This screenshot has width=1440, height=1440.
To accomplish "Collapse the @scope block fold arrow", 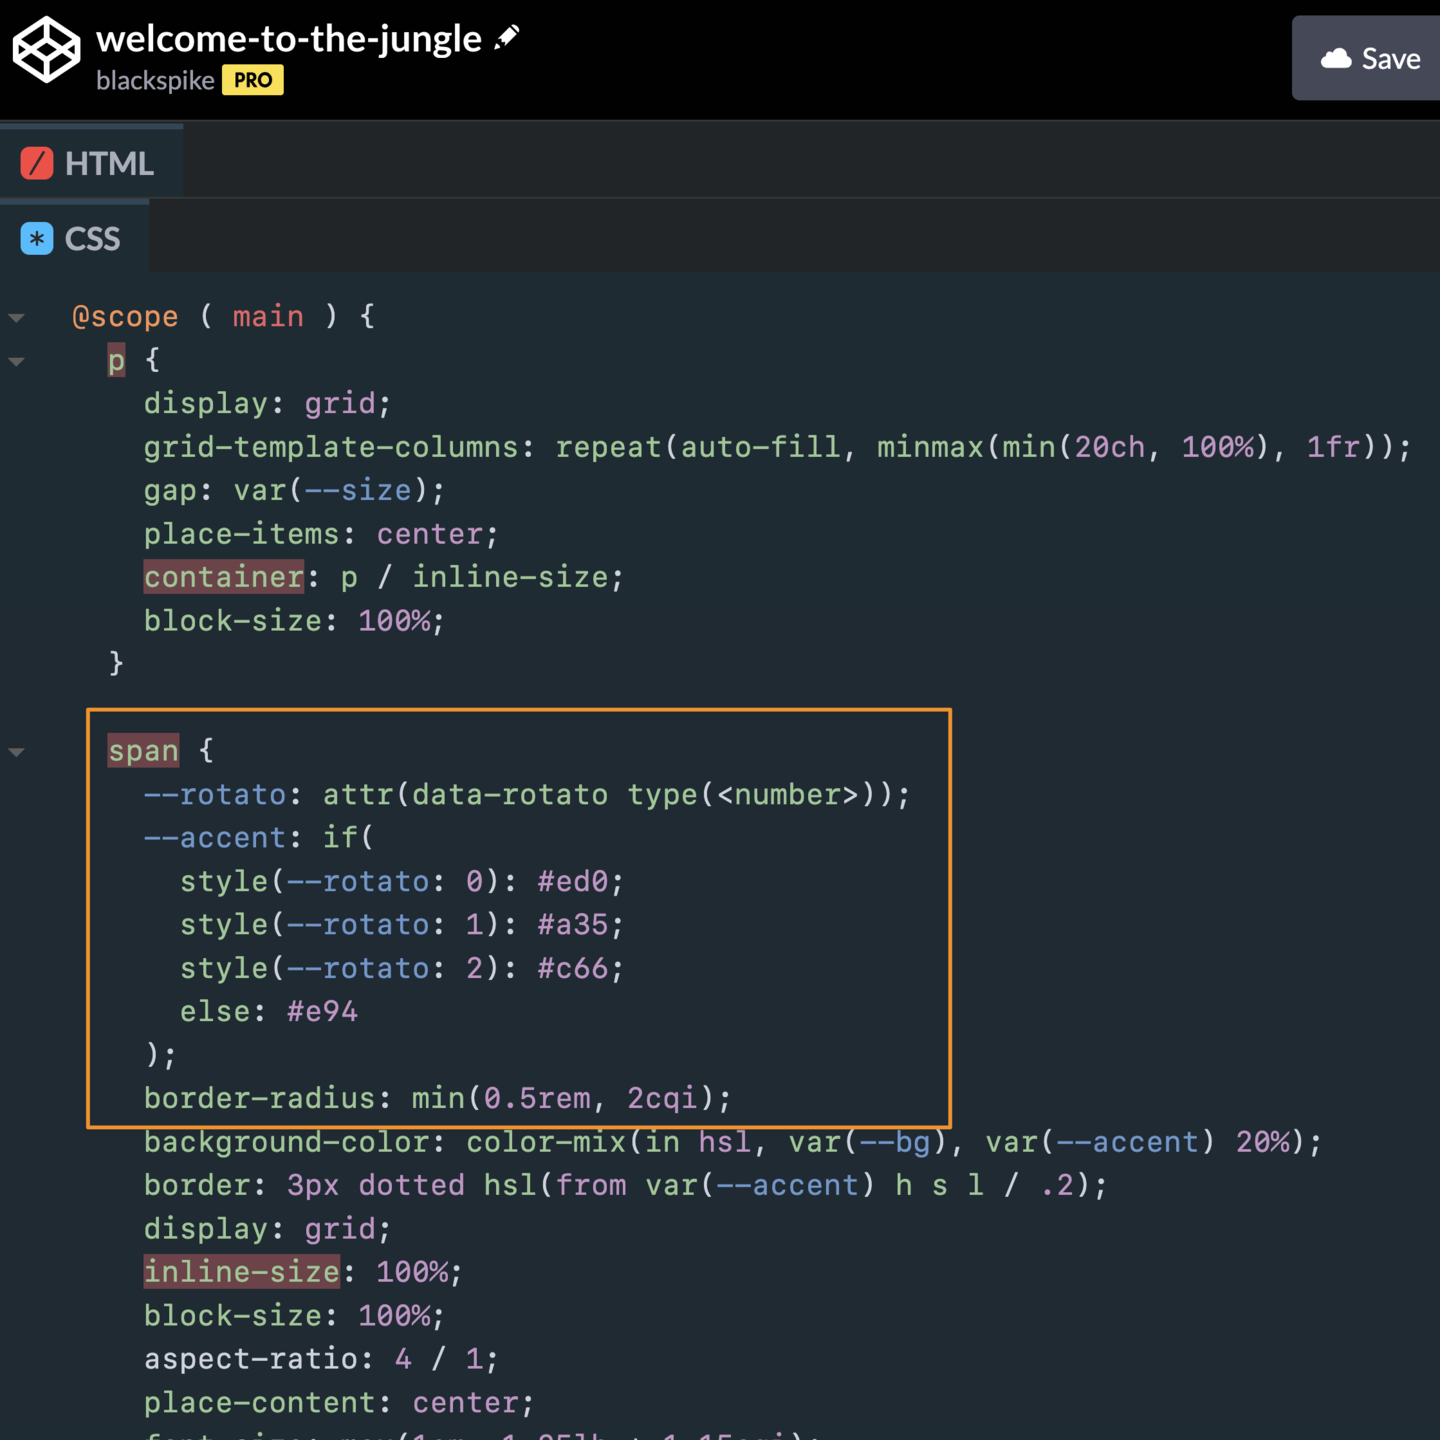I will [x=17, y=318].
